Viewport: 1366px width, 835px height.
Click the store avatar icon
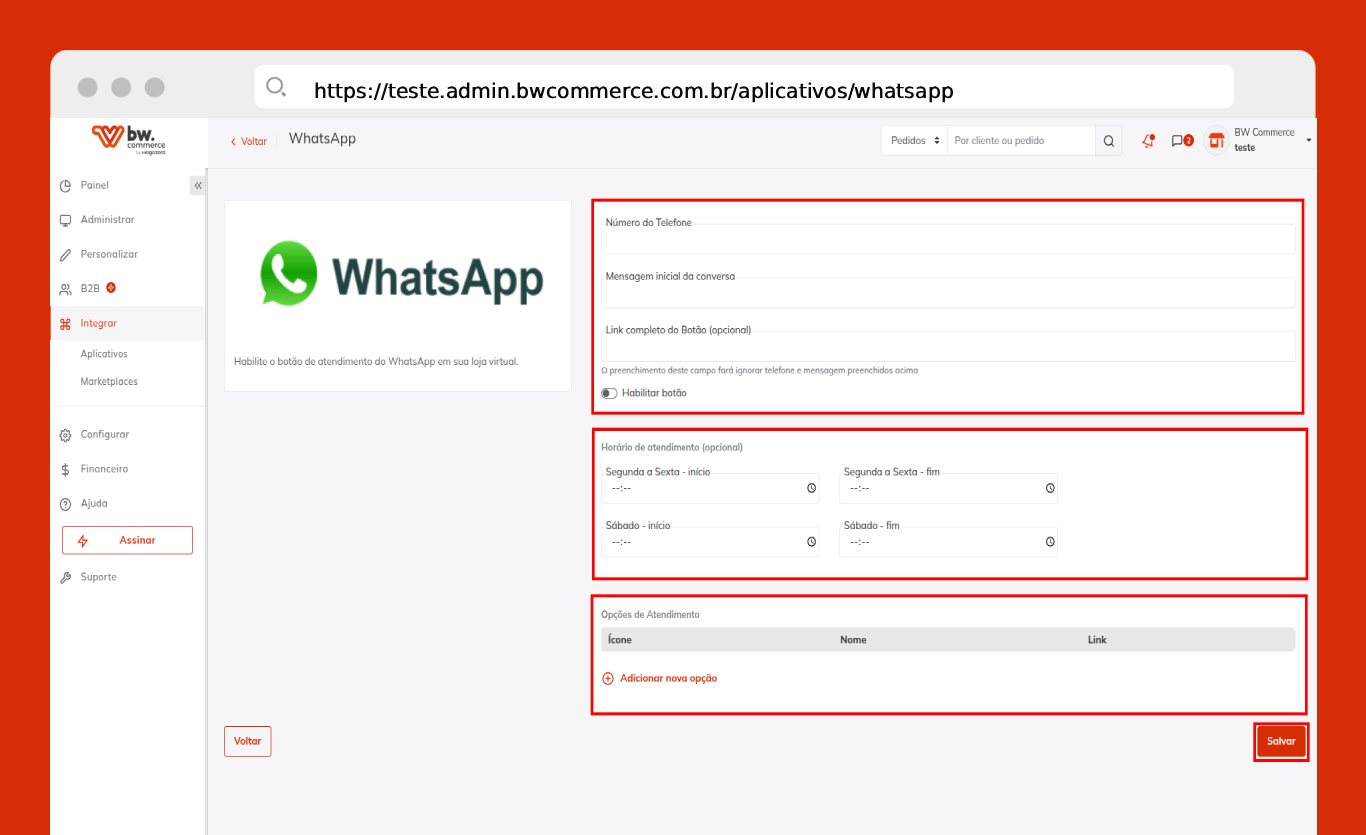(x=1216, y=141)
